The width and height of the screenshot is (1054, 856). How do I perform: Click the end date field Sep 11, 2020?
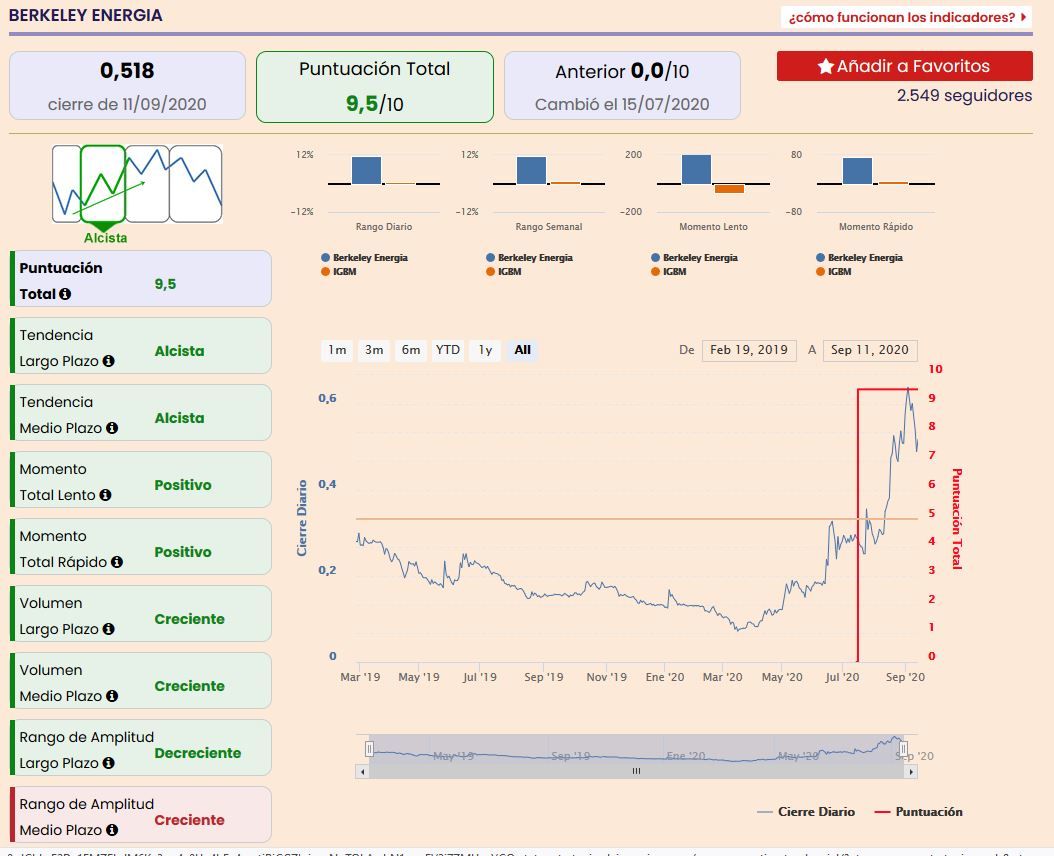(x=870, y=350)
